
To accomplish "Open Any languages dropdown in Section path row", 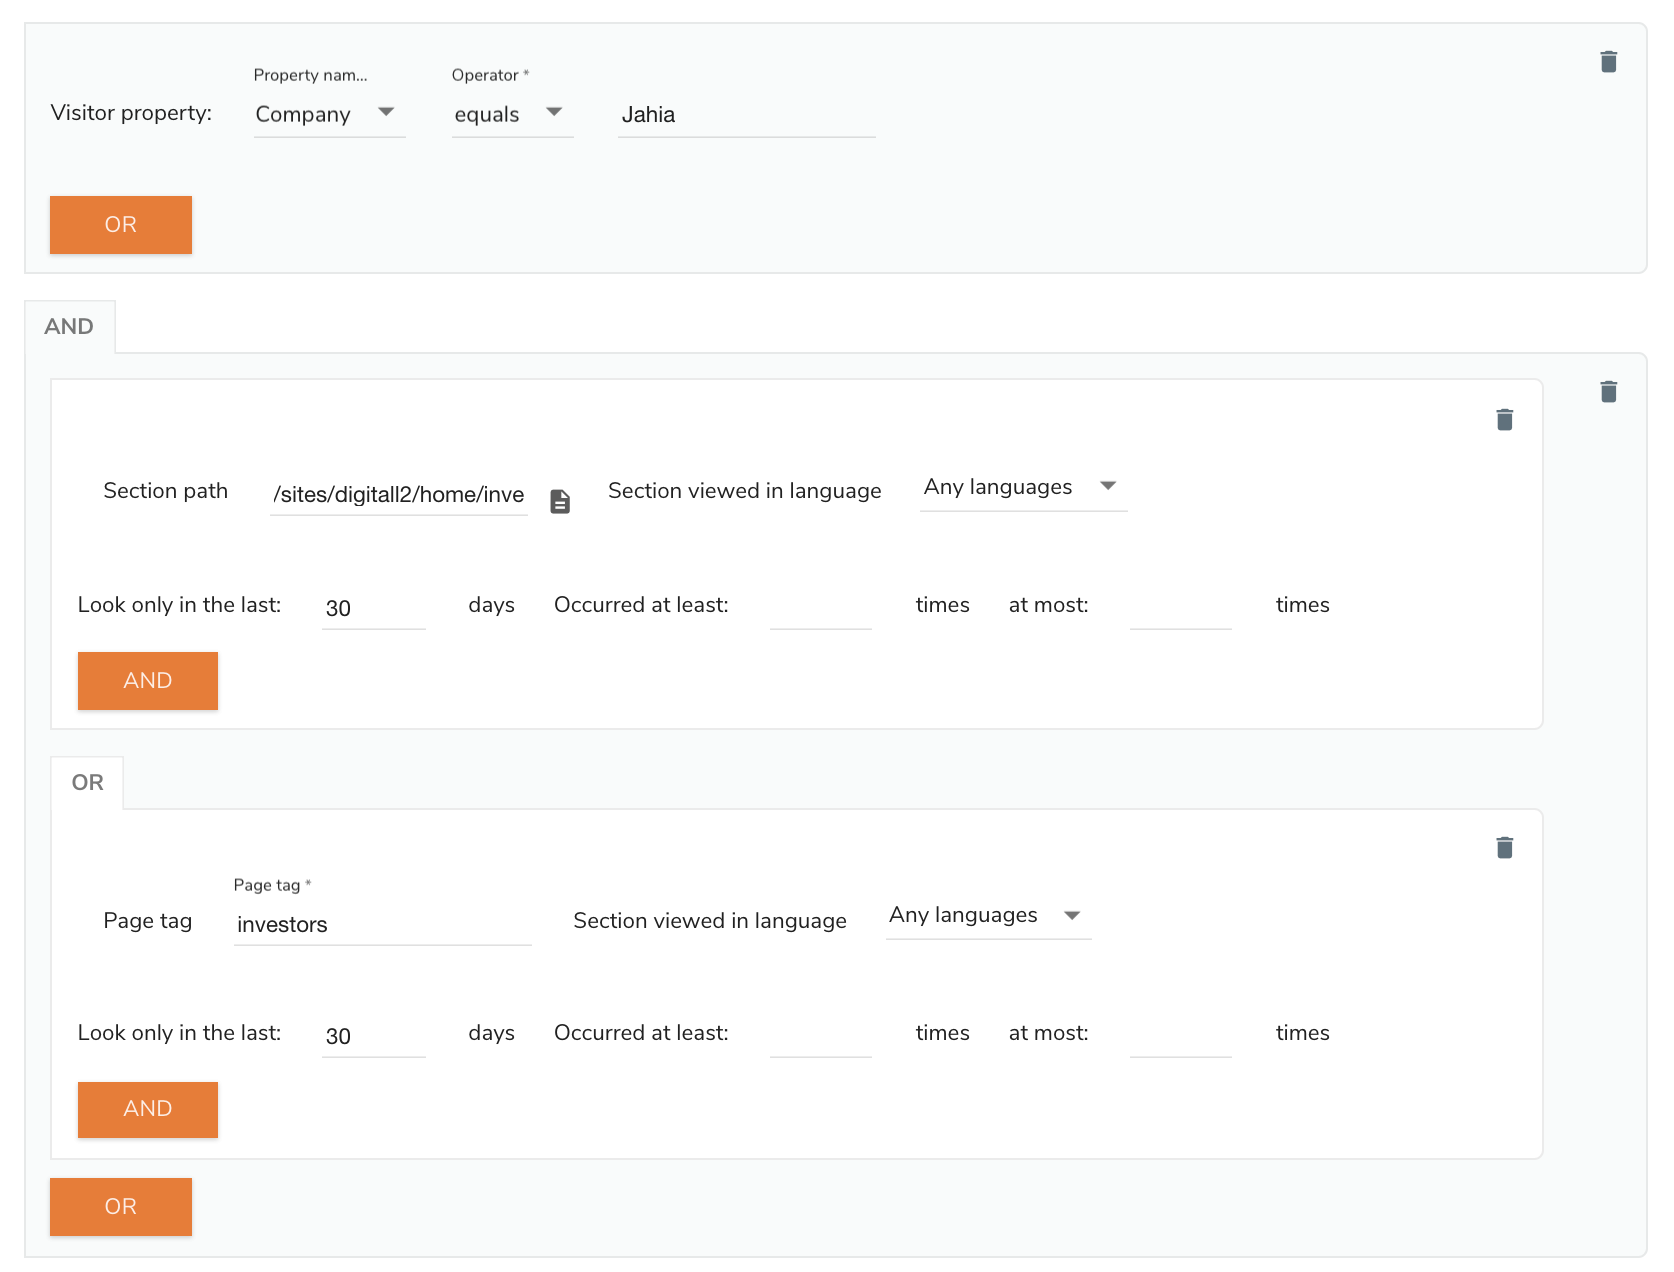I will click(1023, 487).
